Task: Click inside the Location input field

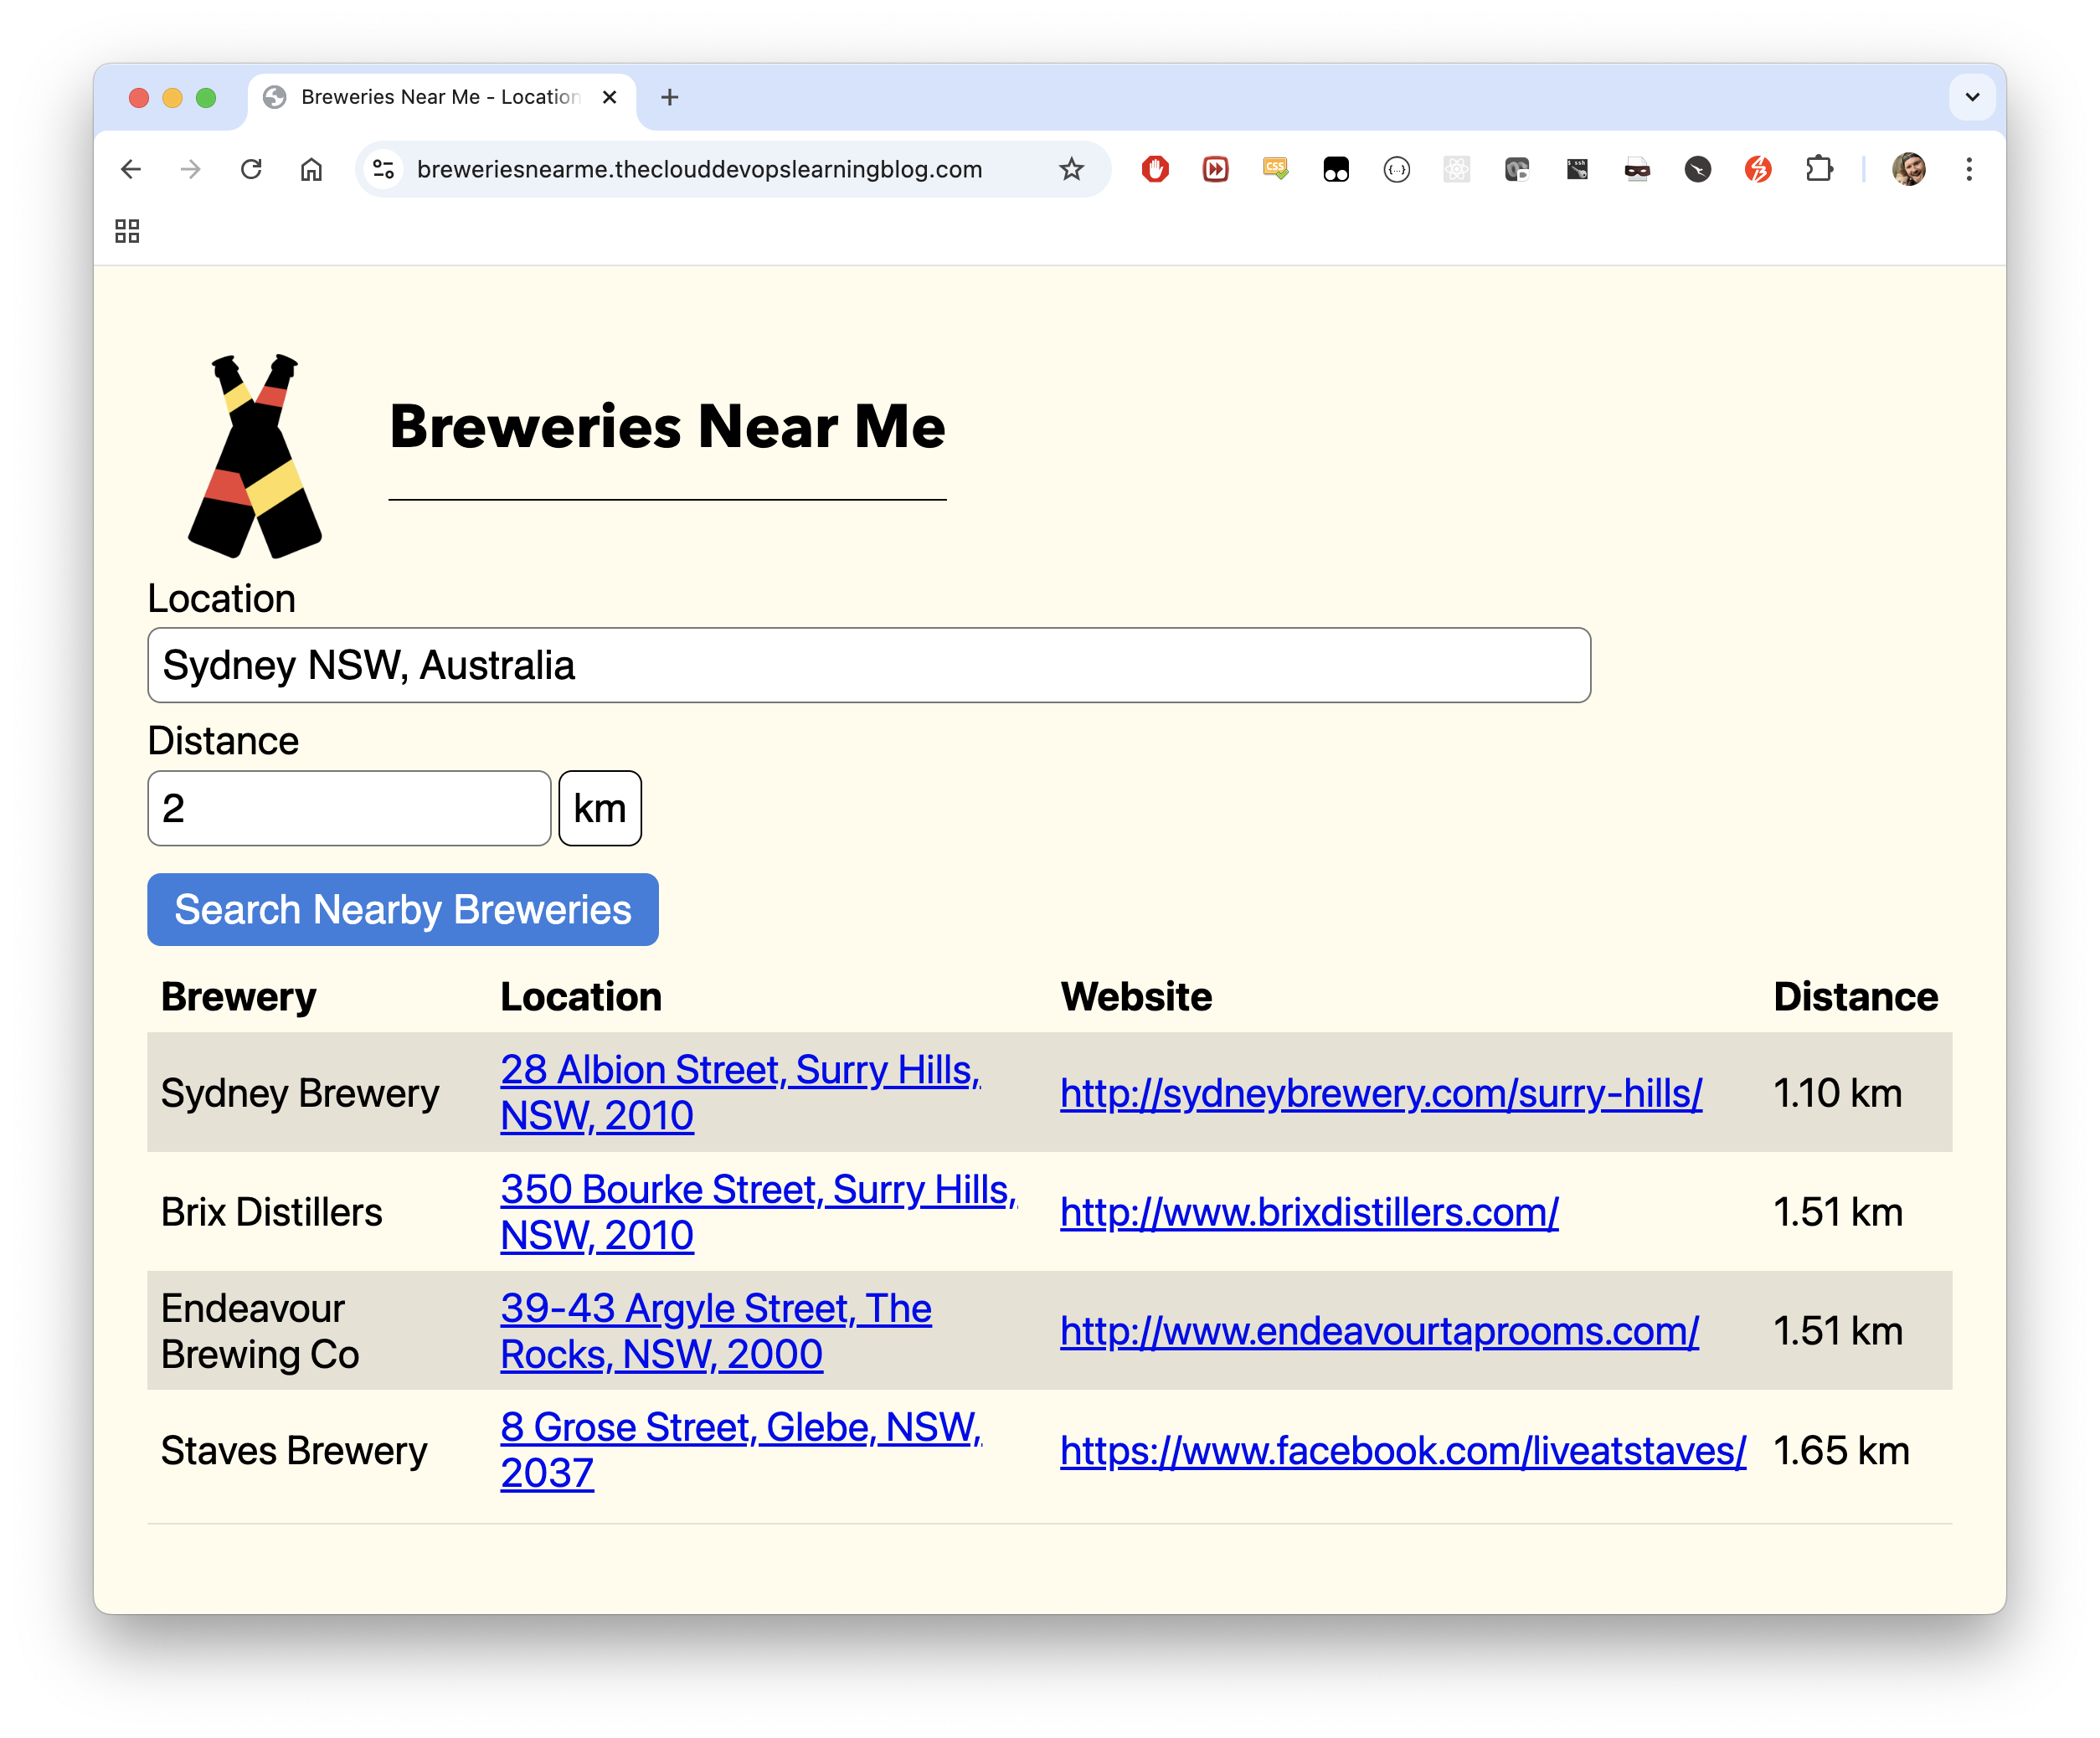Action: (x=868, y=665)
